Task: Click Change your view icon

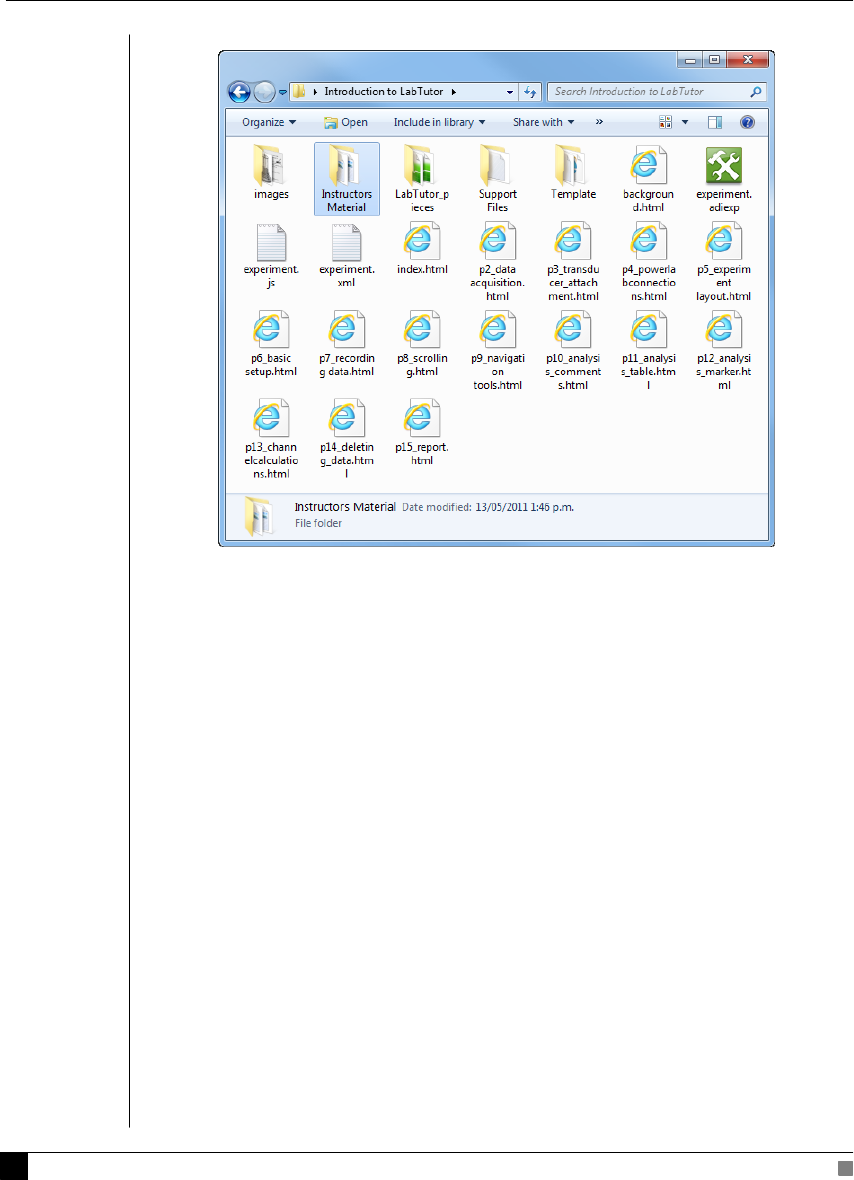Action: click(x=666, y=122)
